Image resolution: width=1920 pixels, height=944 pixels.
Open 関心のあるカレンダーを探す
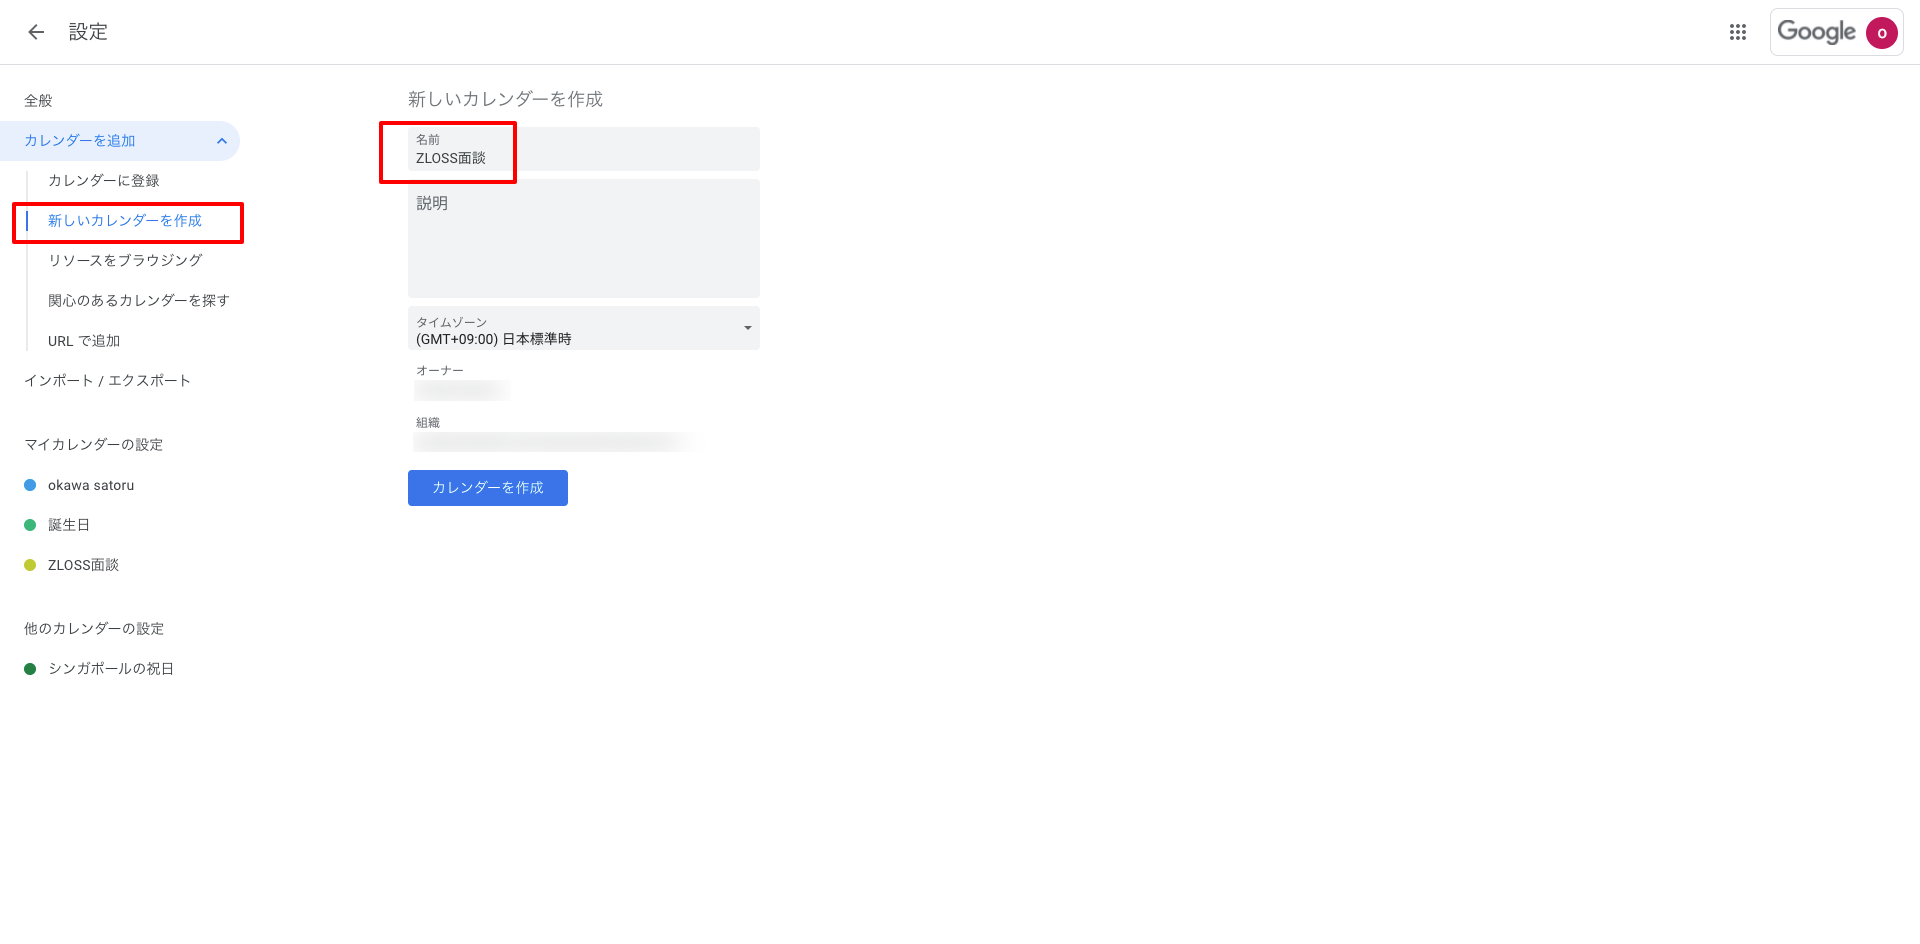pos(139,301)
